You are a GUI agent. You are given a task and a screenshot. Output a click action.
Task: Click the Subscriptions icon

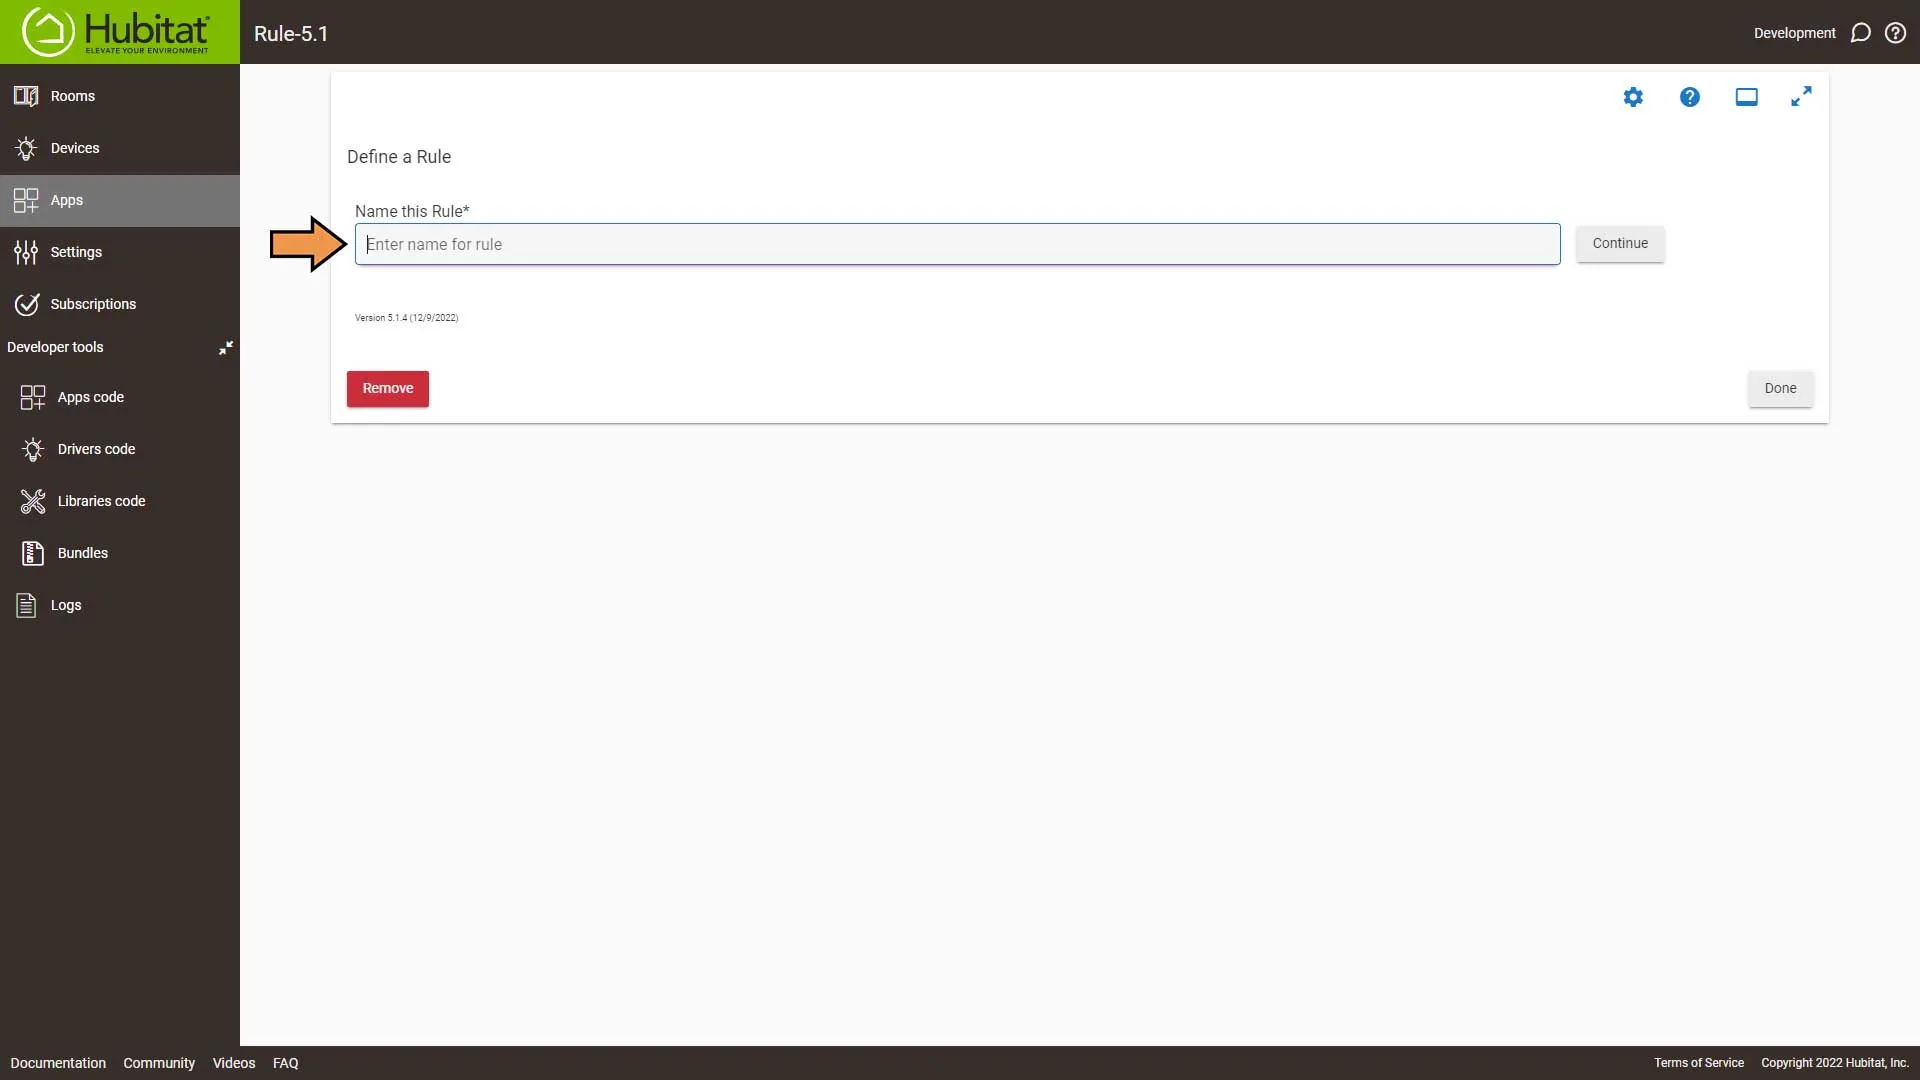28,303
